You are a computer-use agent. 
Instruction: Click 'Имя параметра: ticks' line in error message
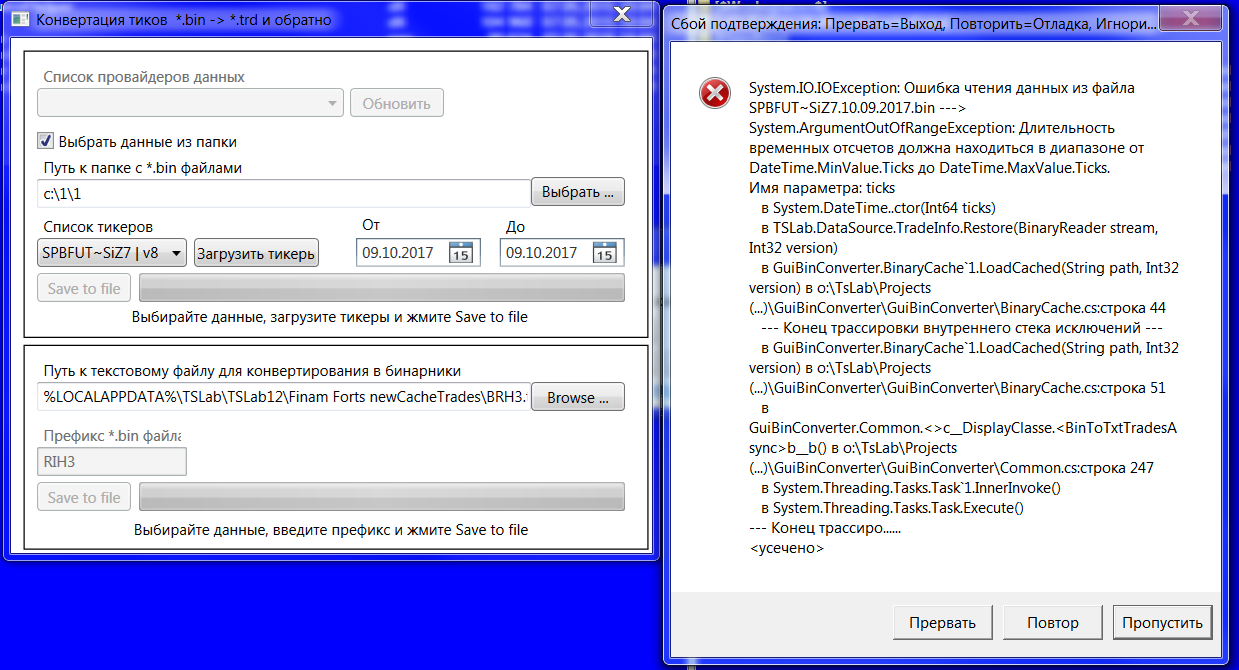point(822,187)
